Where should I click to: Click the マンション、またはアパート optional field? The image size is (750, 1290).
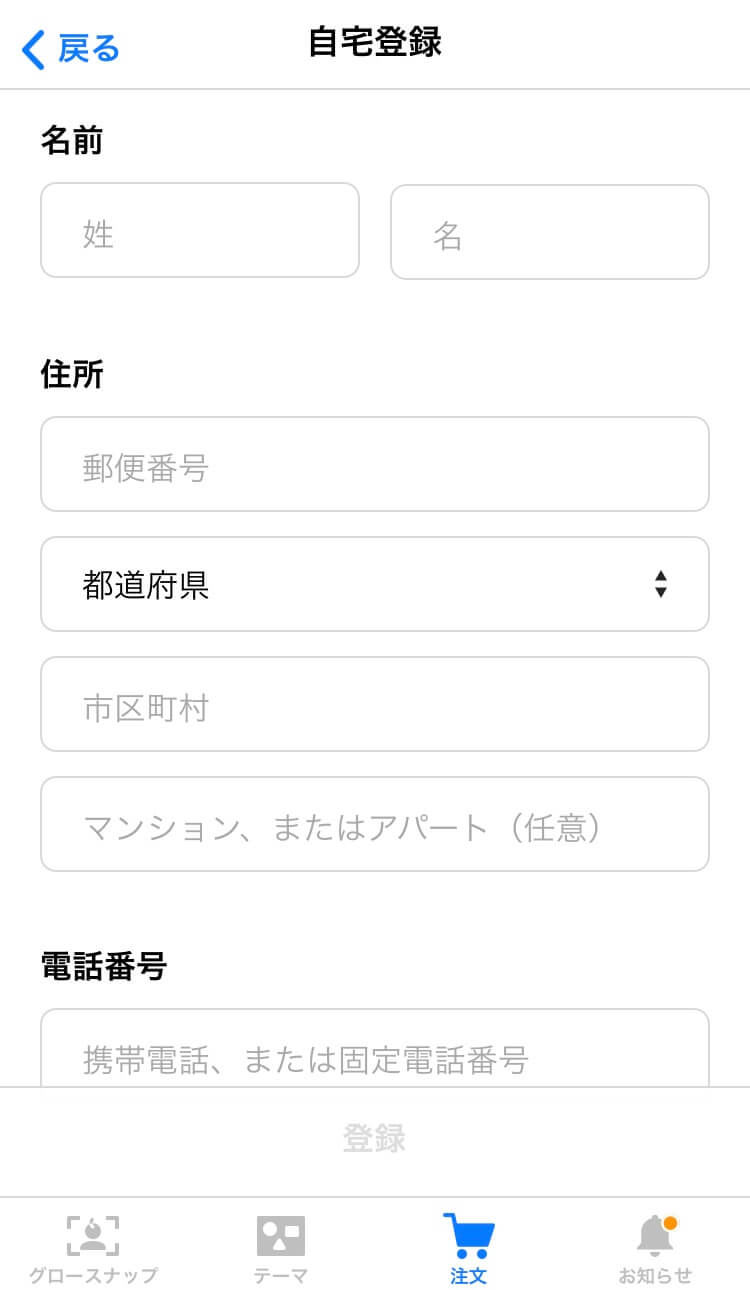pos(375,824)
